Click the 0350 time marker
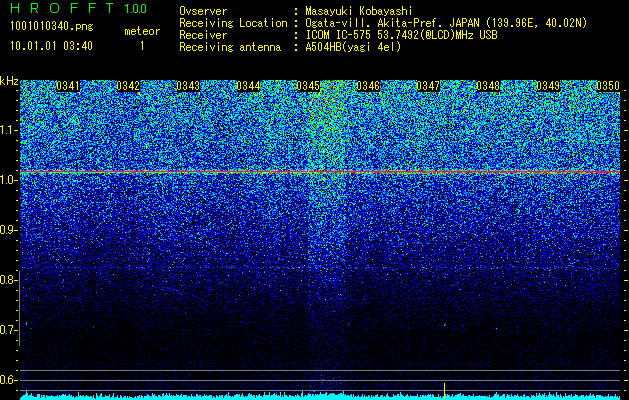This screenshot has height=400, width=629. point(608,86)
